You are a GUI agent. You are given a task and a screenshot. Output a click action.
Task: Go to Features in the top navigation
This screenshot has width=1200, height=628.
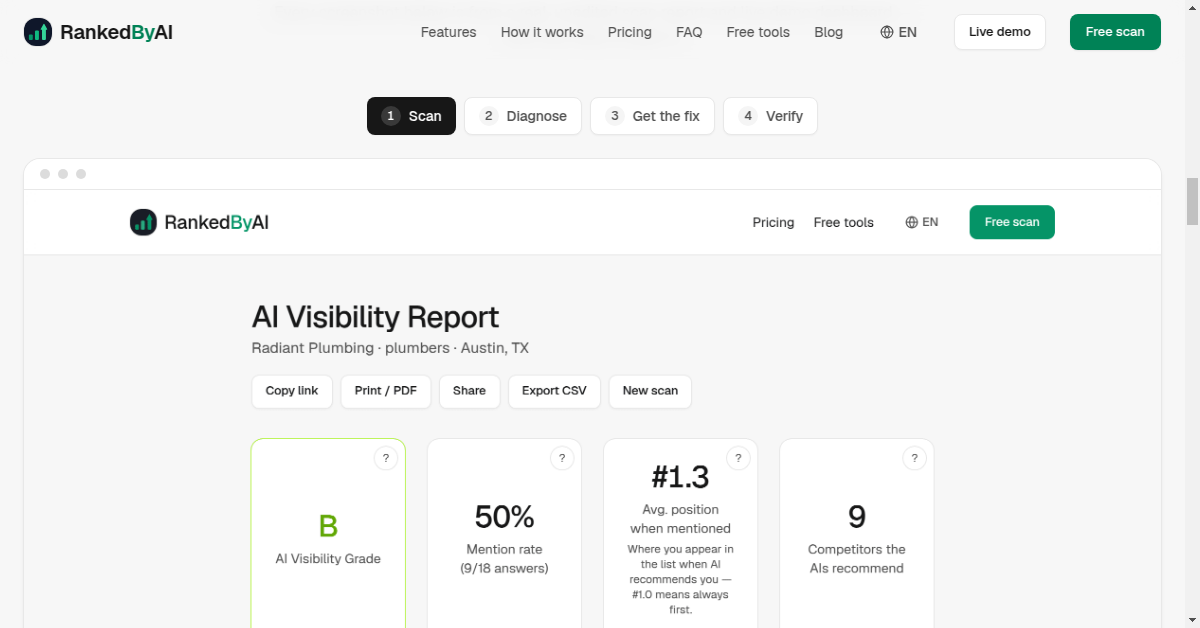click(x=448, y=32)
